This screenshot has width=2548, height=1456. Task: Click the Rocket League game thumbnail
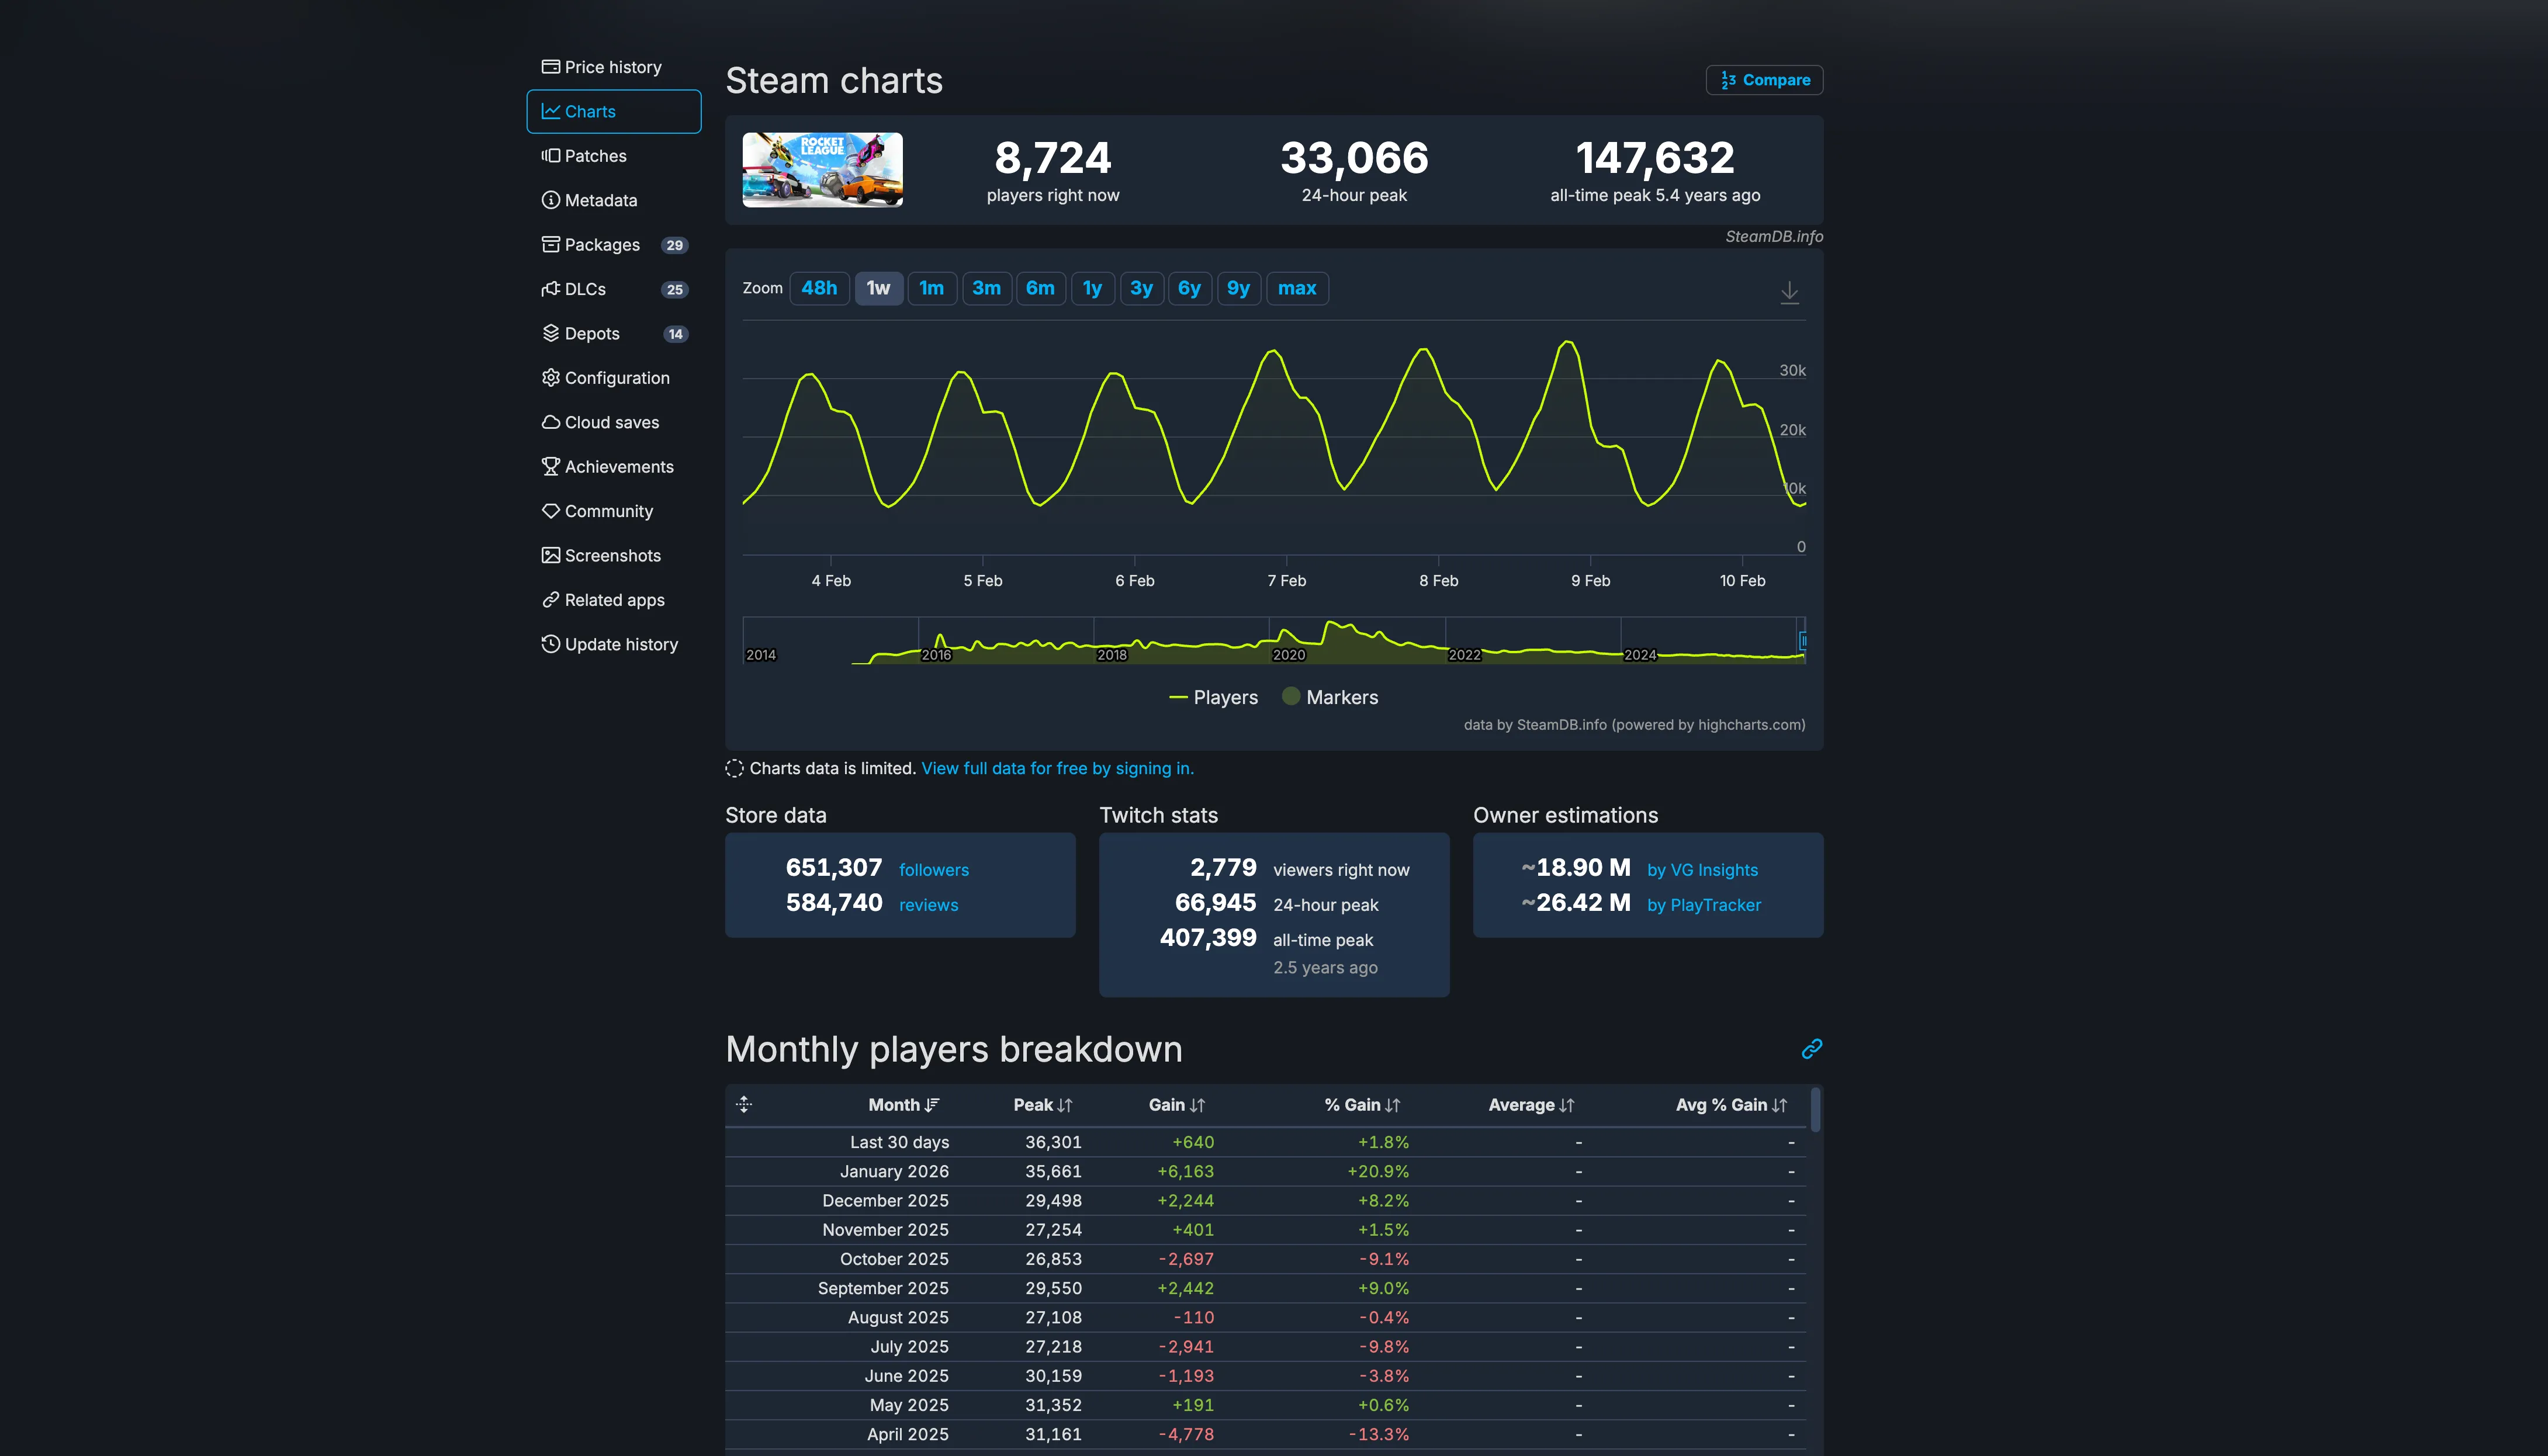pos(822,169)
